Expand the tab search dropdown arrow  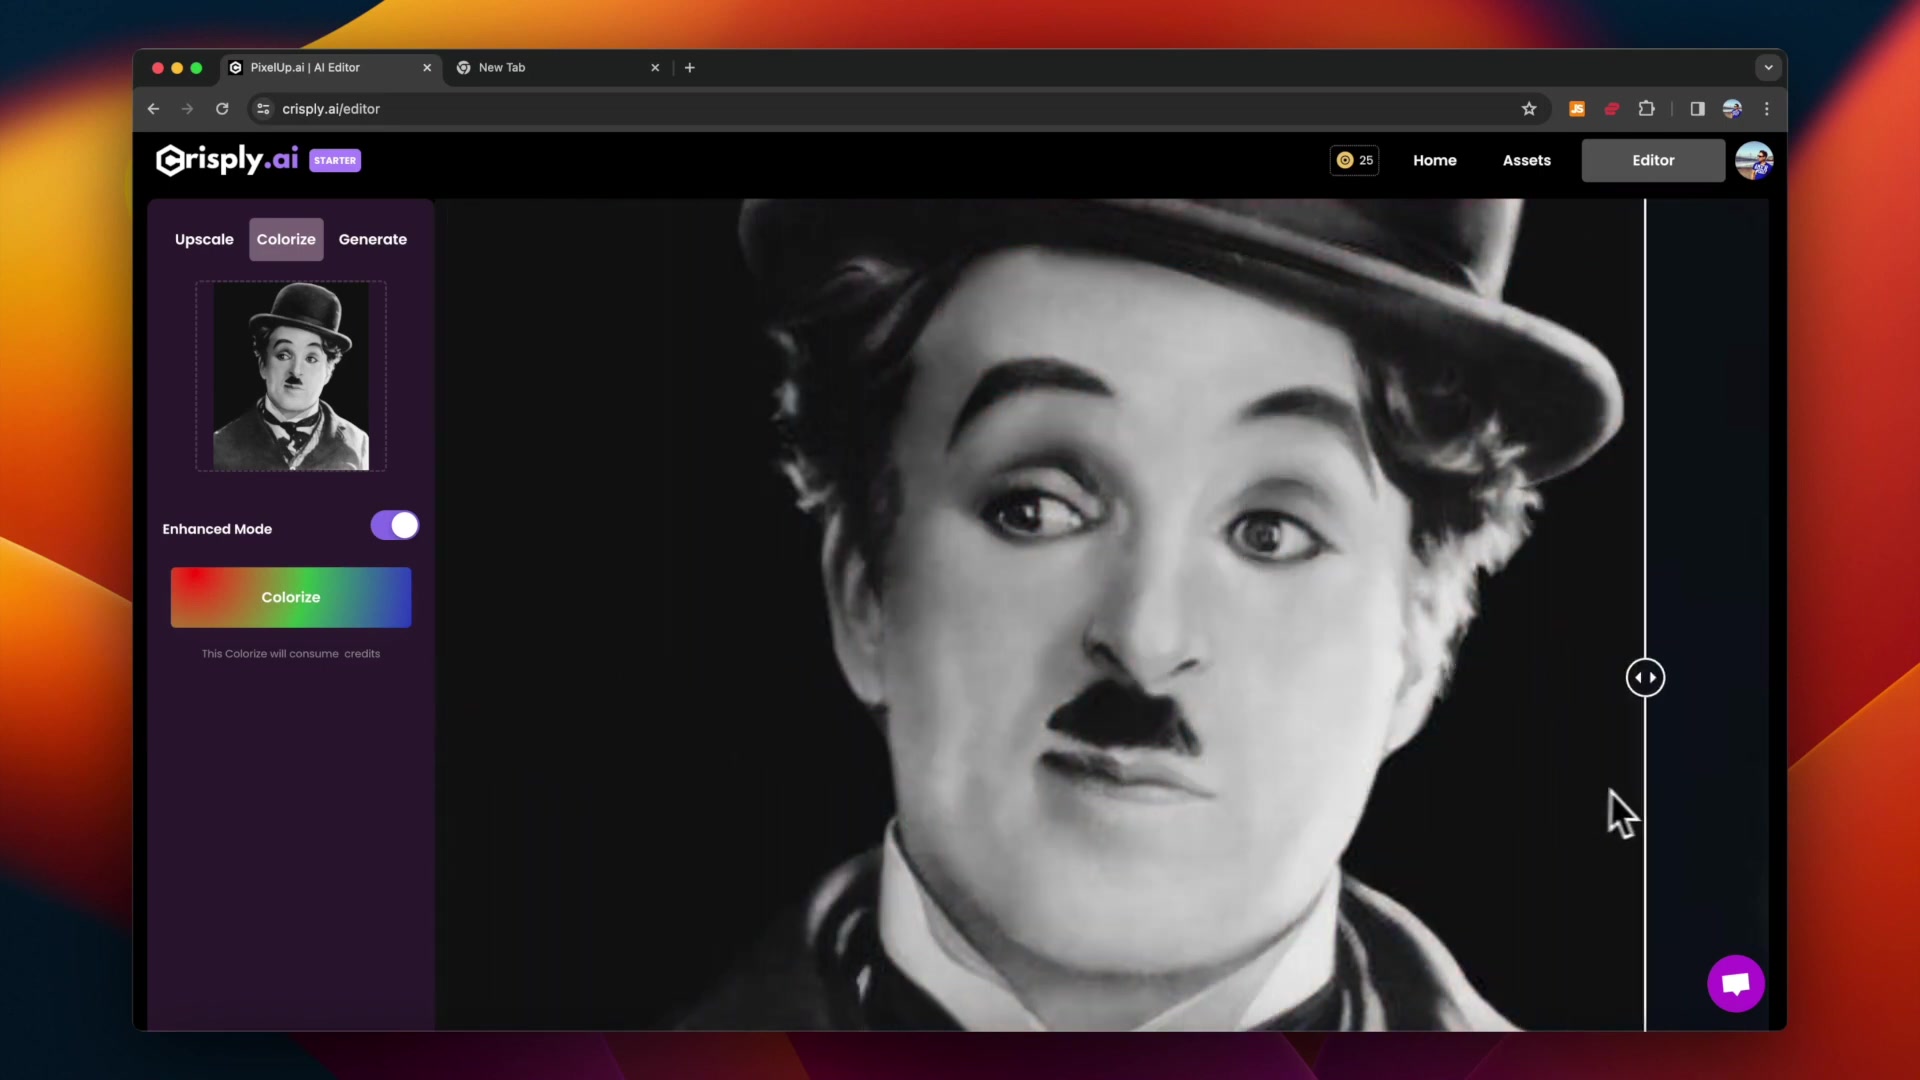[1768, 68]
